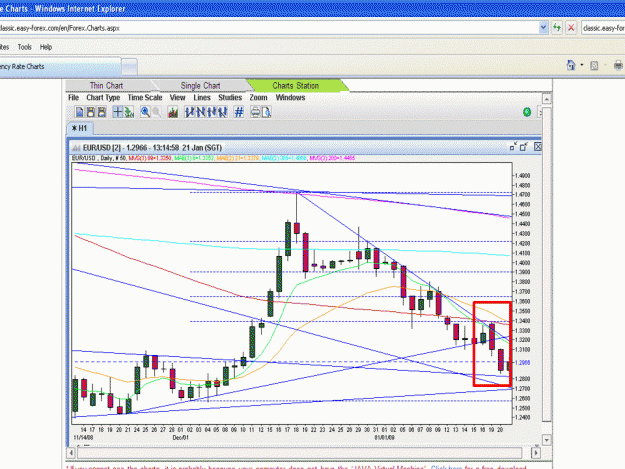The image size is (625, 469).
Task: Select the fourth blue line-tool icon
Action: point(222,112)
